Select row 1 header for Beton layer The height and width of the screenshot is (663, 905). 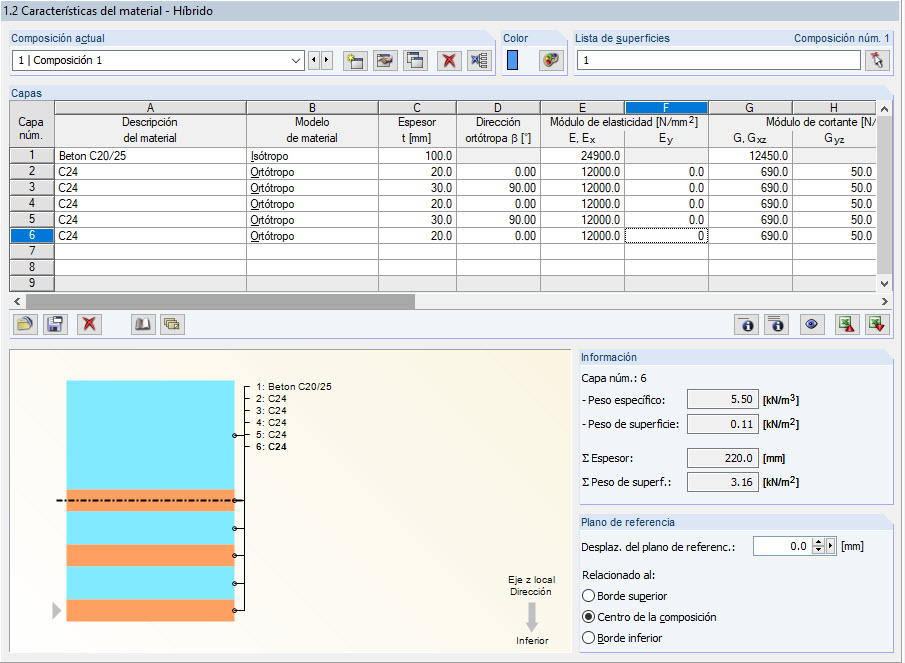point(32,156)
